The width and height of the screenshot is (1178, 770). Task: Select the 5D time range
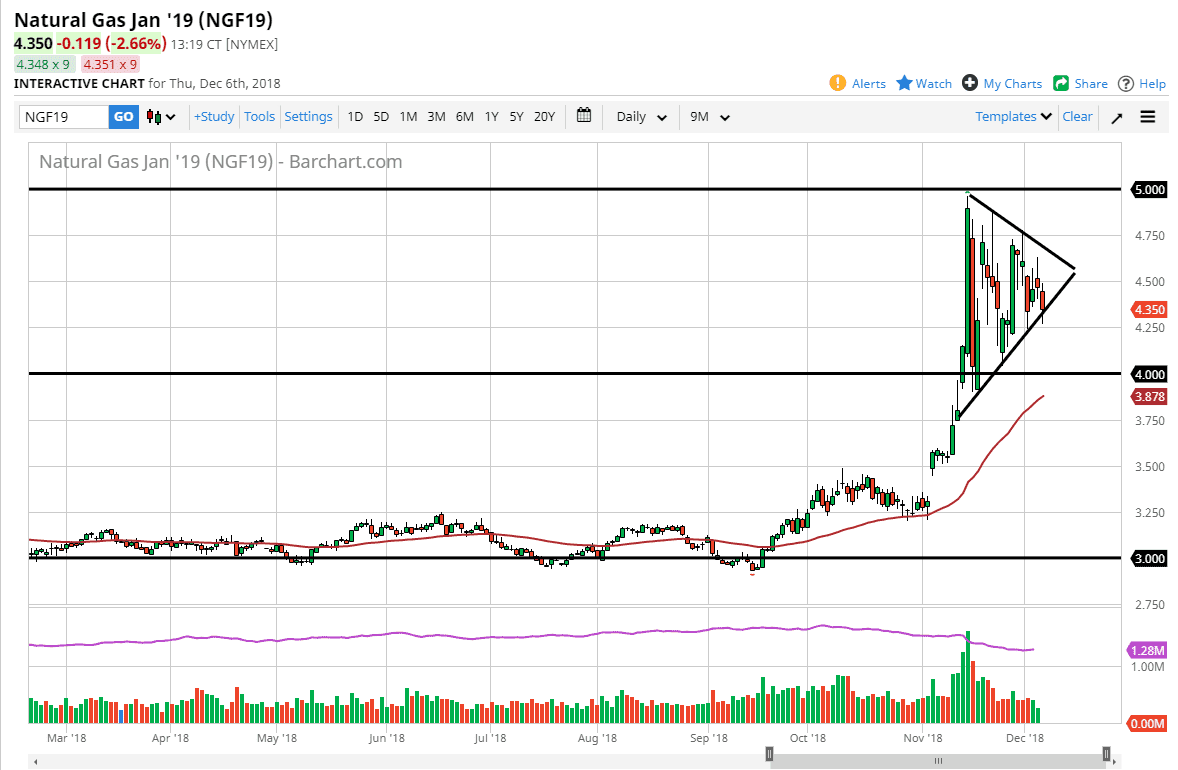tap(381, 116)
